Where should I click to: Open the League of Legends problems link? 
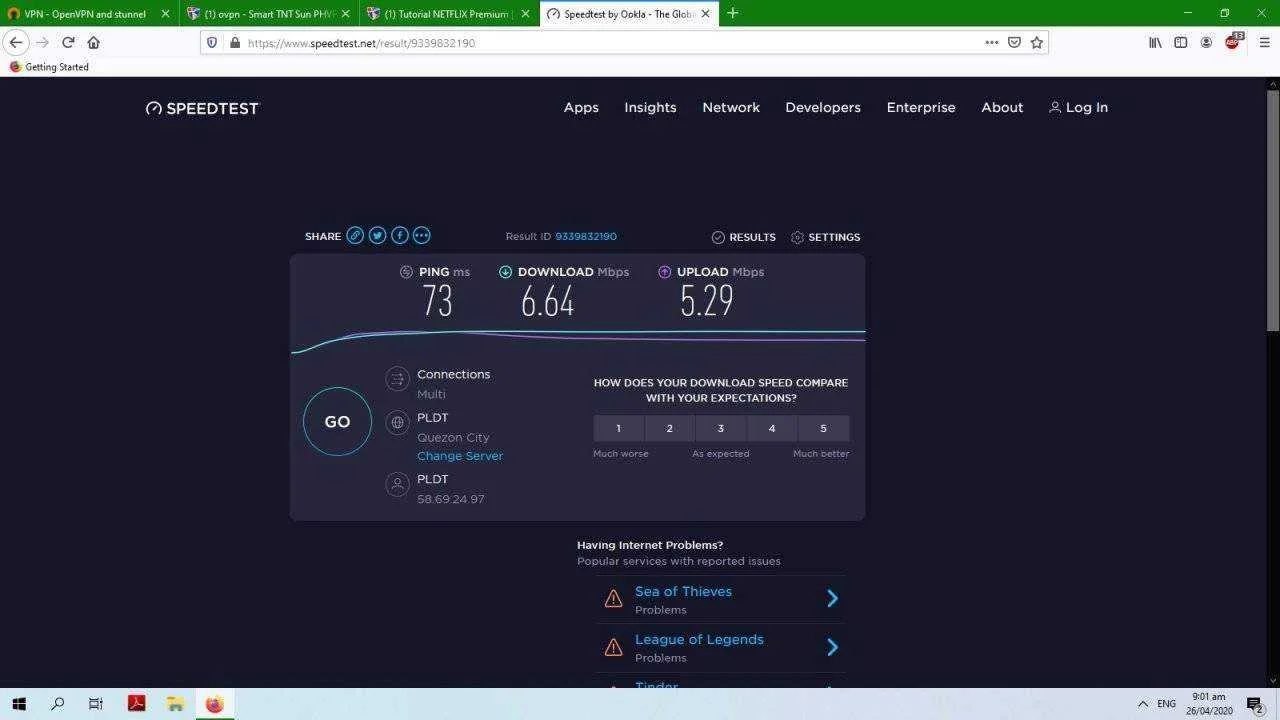click(699, 640)
